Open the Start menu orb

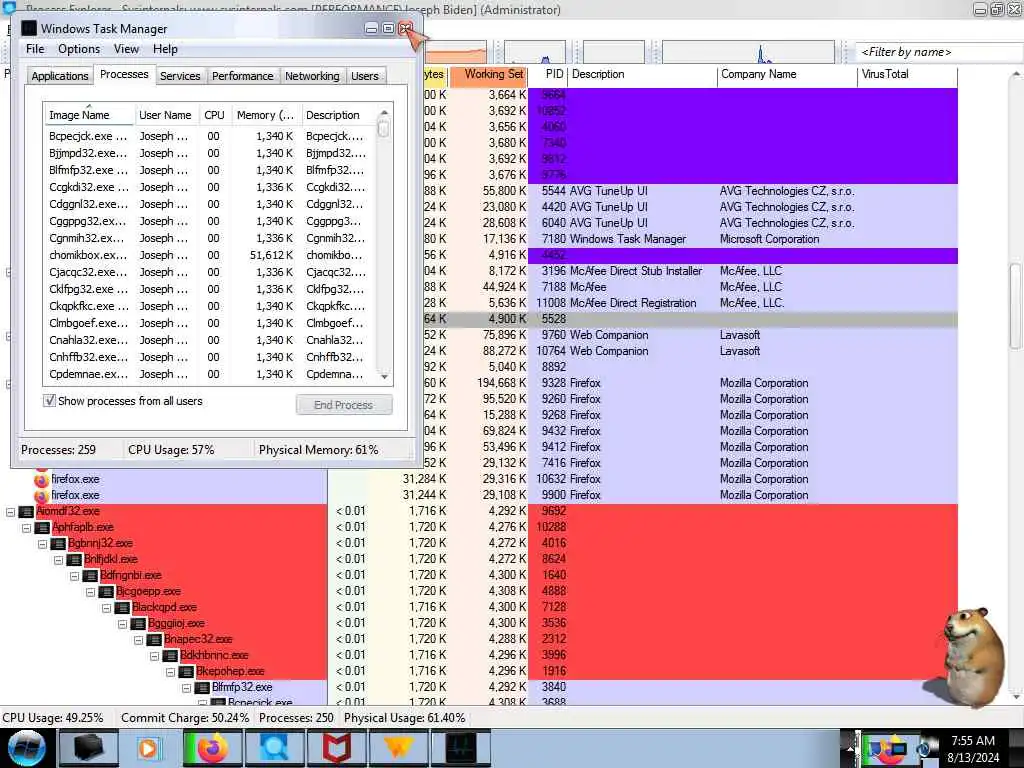click(25, 748)
